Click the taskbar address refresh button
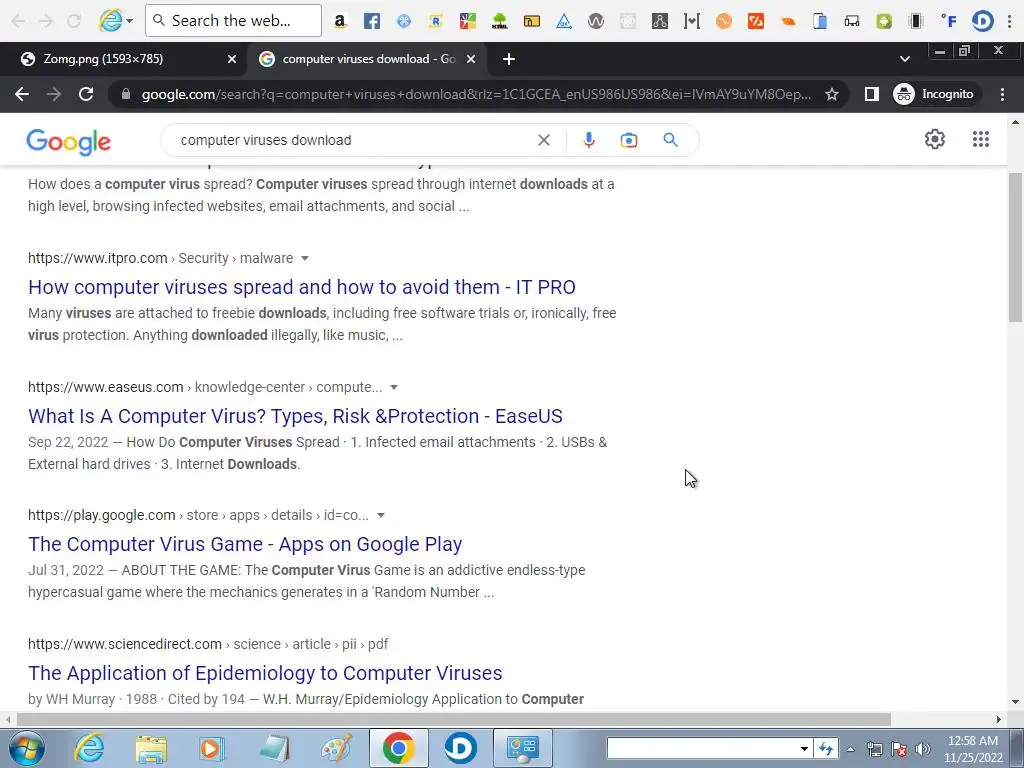 [826, 748]
